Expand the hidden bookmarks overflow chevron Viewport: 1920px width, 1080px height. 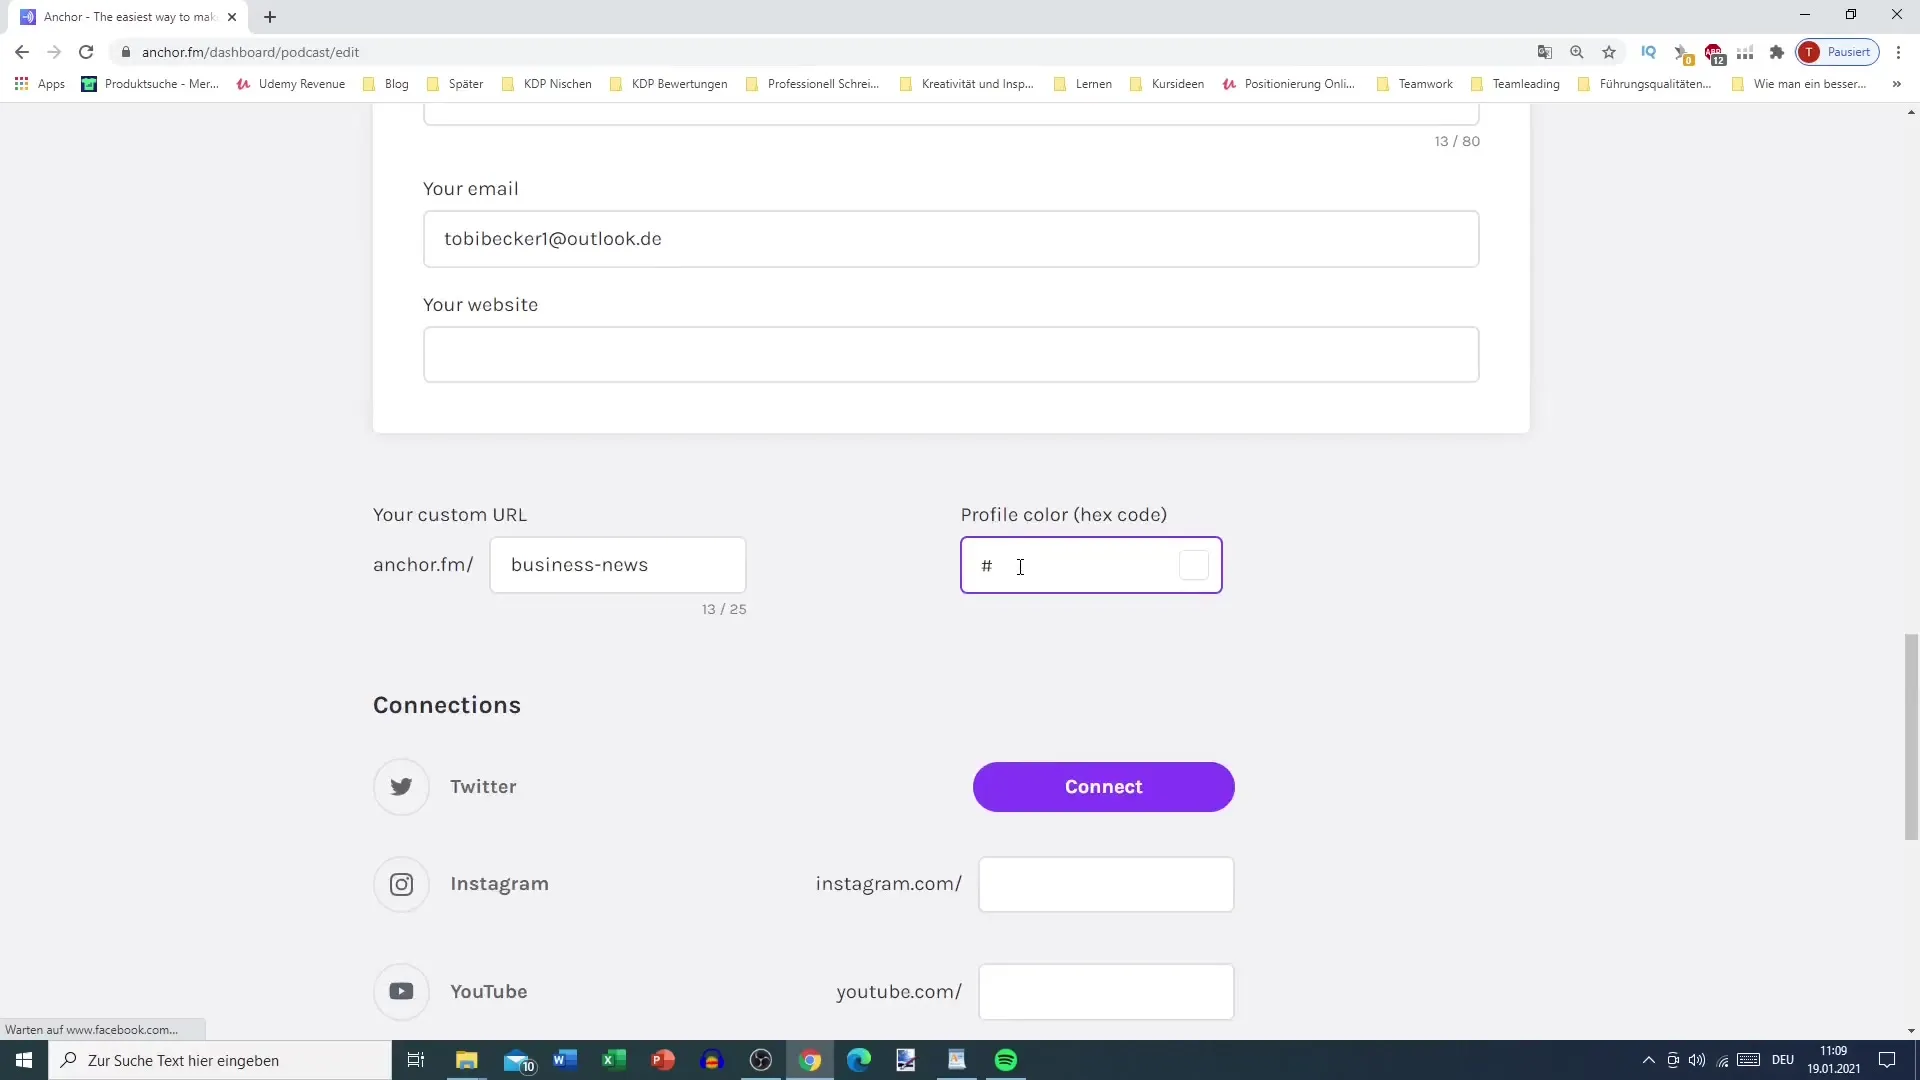click(1896, 84)
